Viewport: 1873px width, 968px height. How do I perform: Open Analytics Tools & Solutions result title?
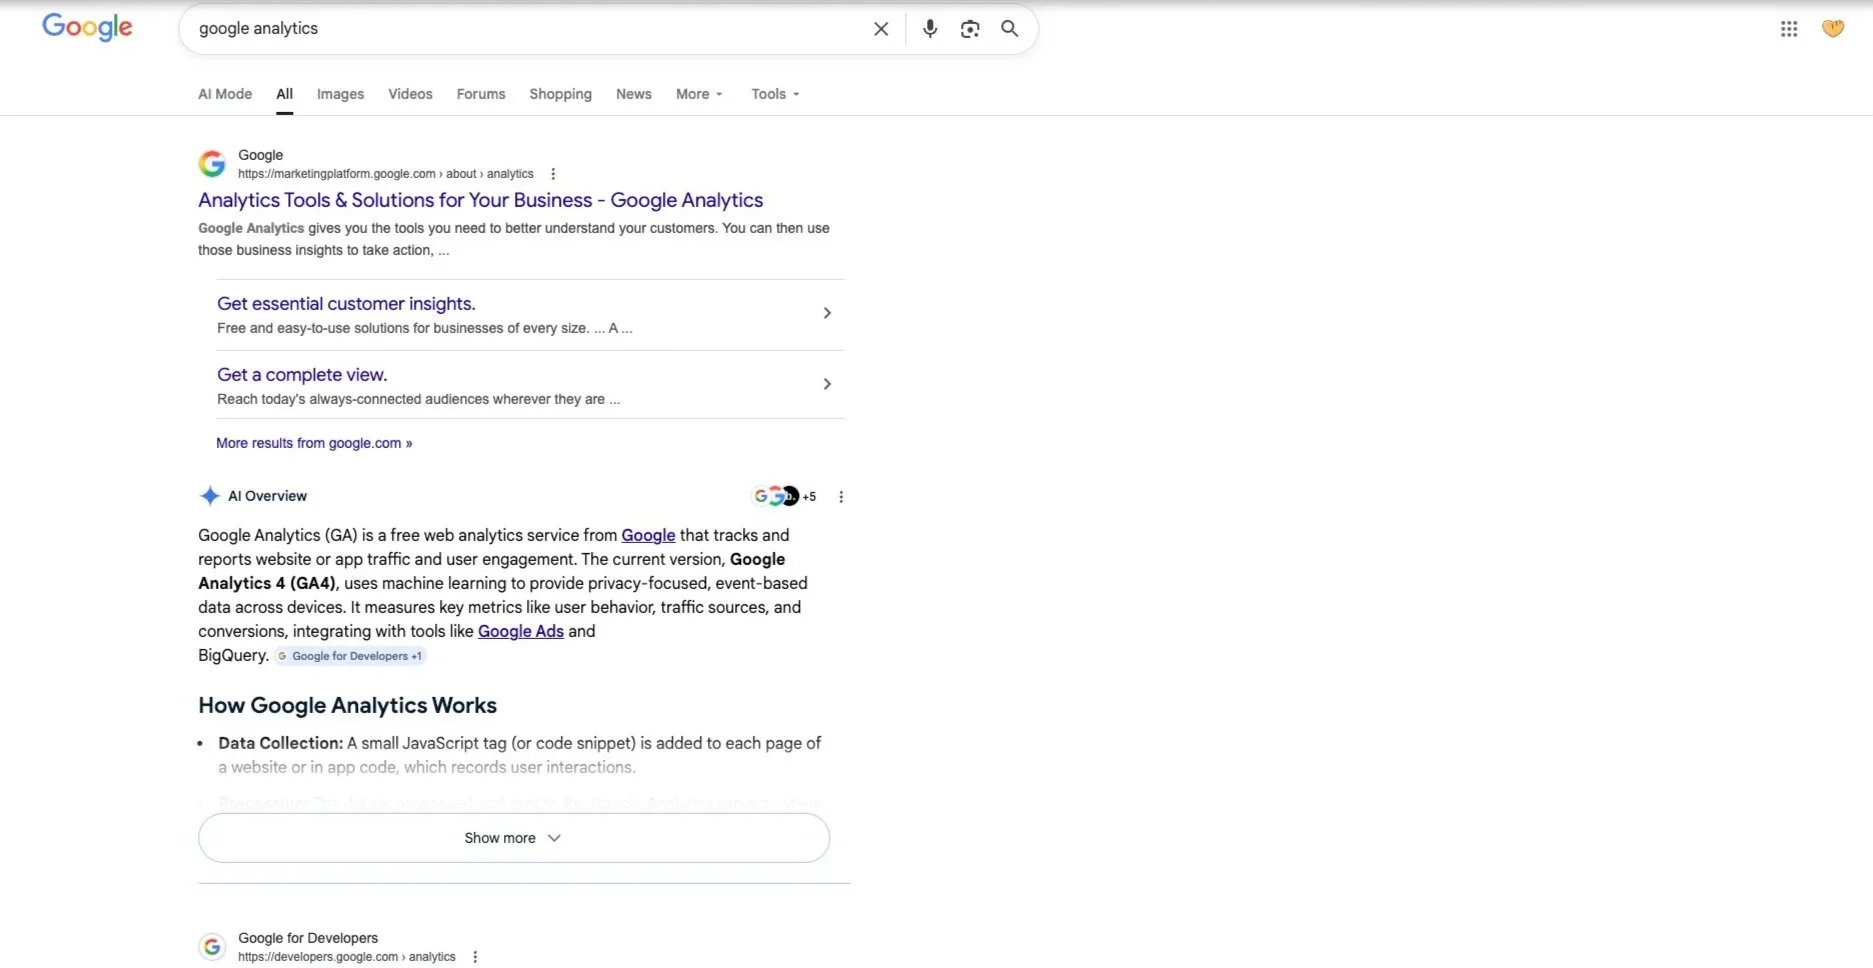pos(480,200)
